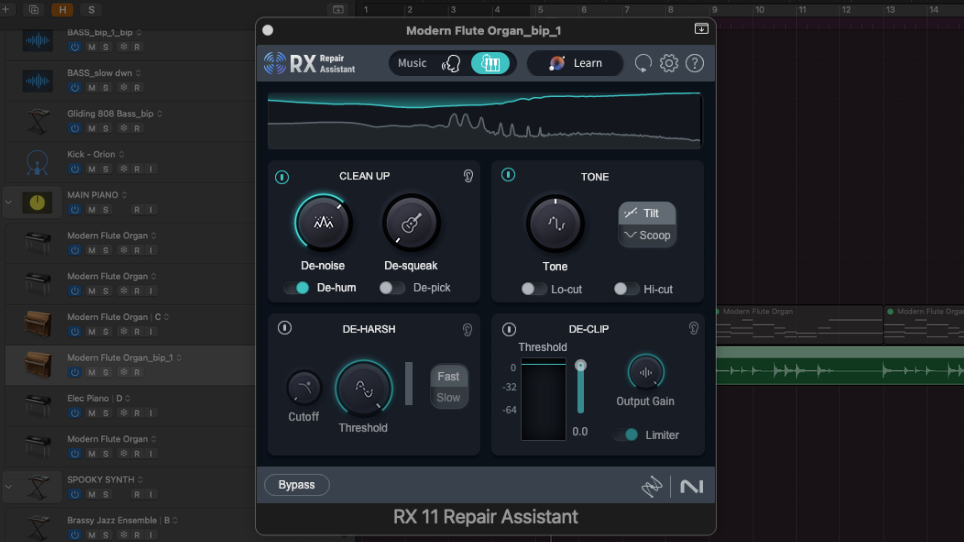Solo-listen De-clip module ear icon
The image size is (964, 542).
[x=693, y=329]
